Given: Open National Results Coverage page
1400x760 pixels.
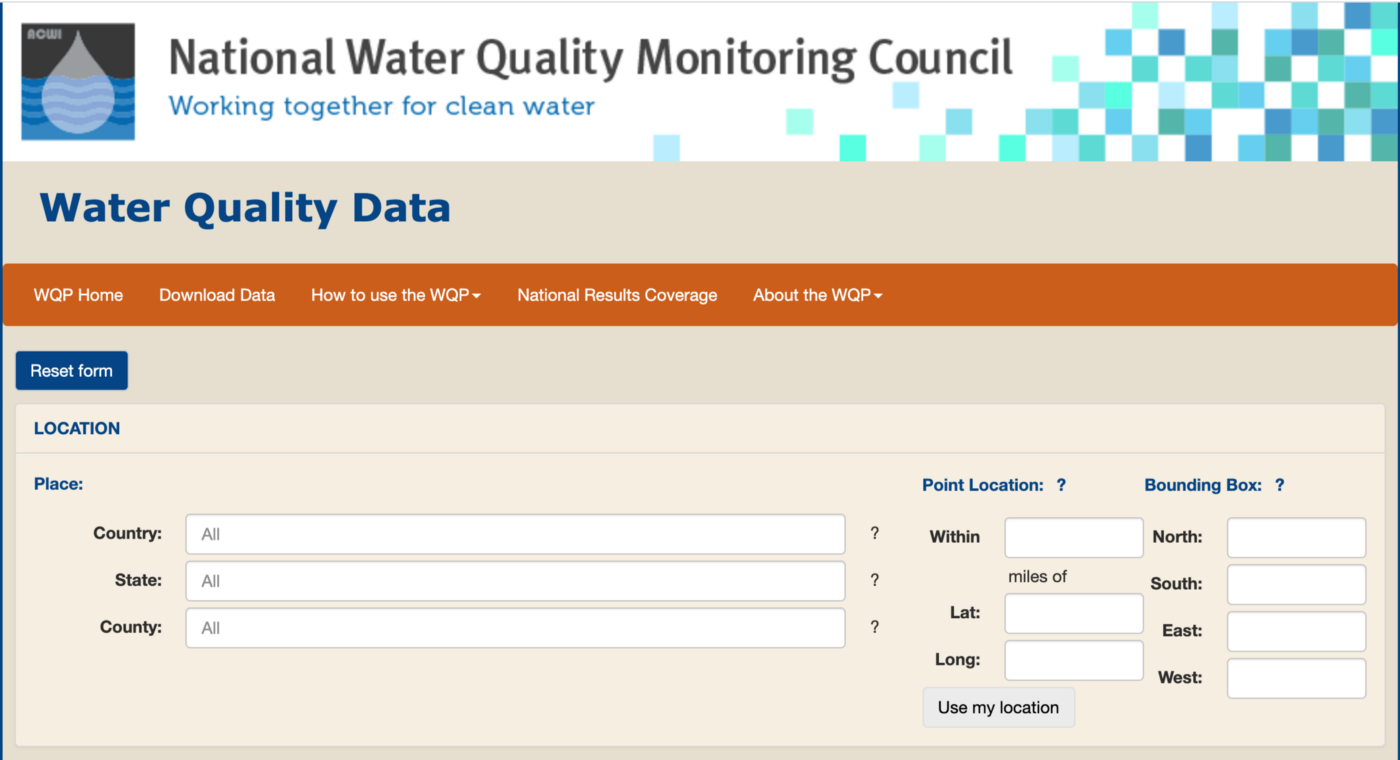Looking at the screenshot, I should [617, 295].
